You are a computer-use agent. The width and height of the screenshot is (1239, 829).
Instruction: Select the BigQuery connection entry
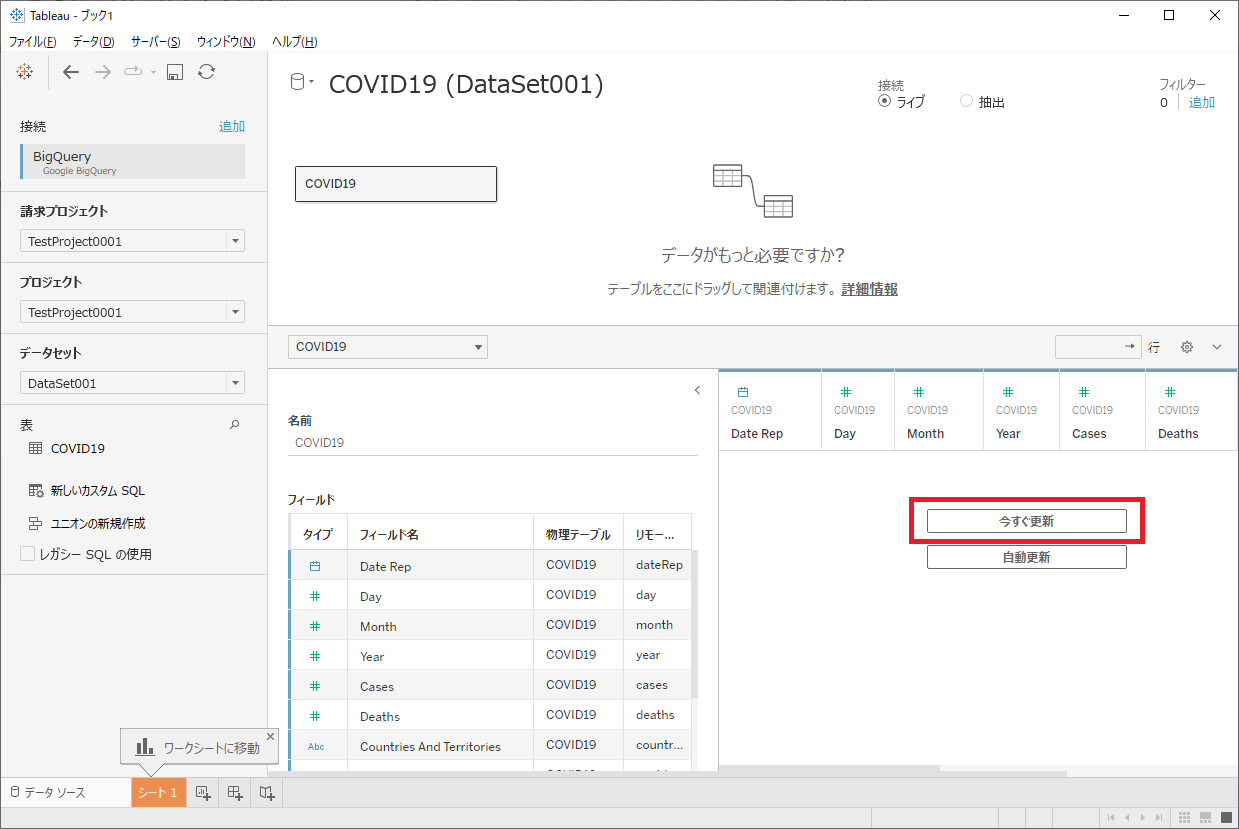coord(132,162)
